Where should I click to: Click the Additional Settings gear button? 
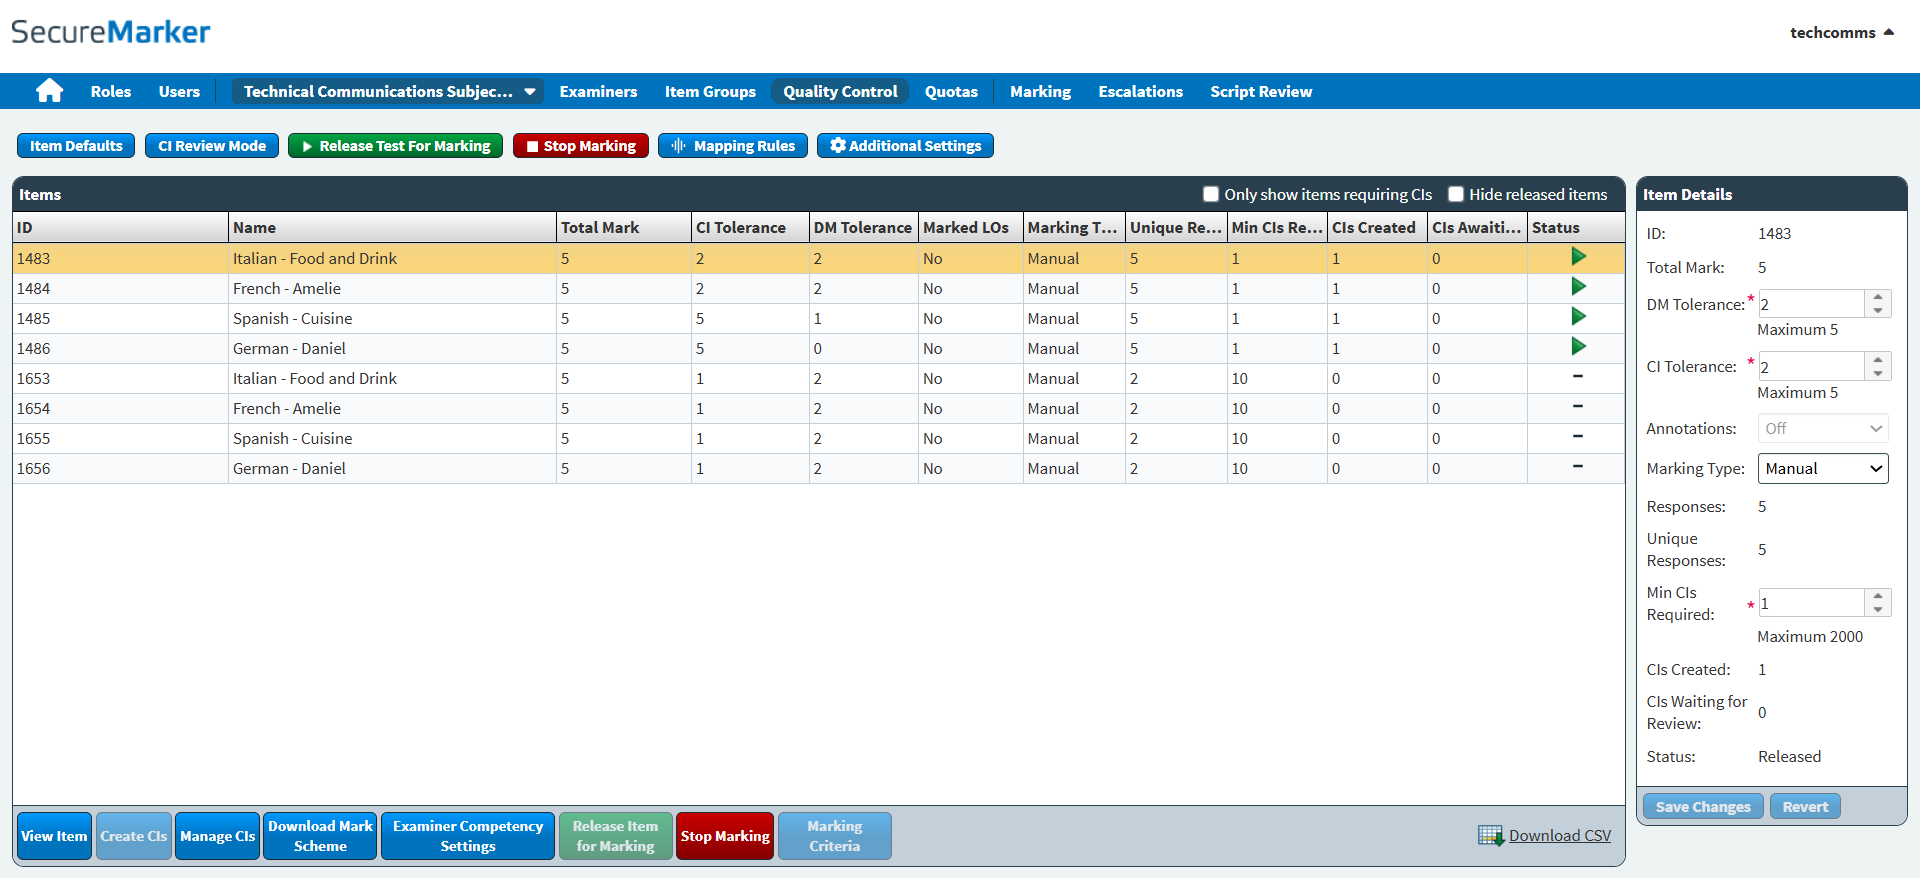[905, 146]
